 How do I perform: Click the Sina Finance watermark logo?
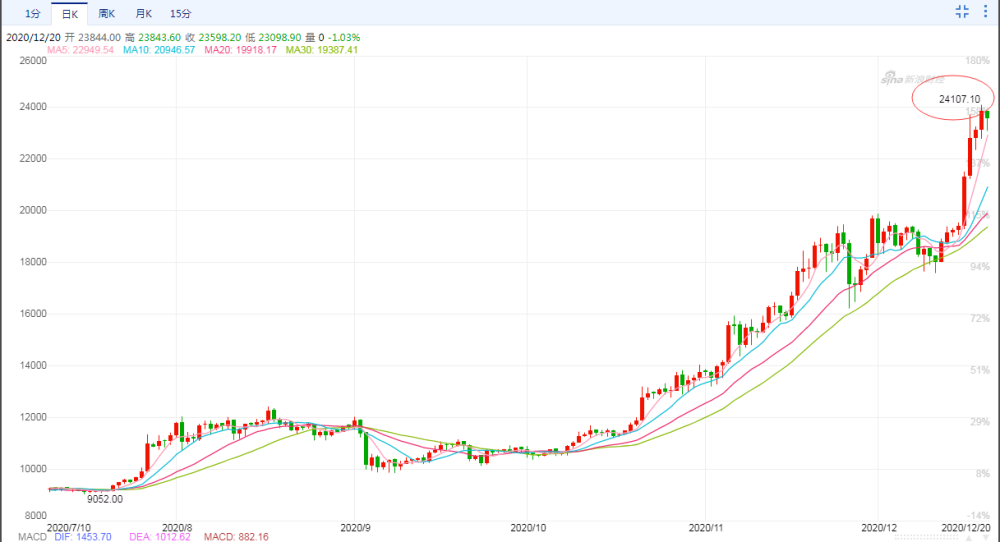(x=913, y=78)
